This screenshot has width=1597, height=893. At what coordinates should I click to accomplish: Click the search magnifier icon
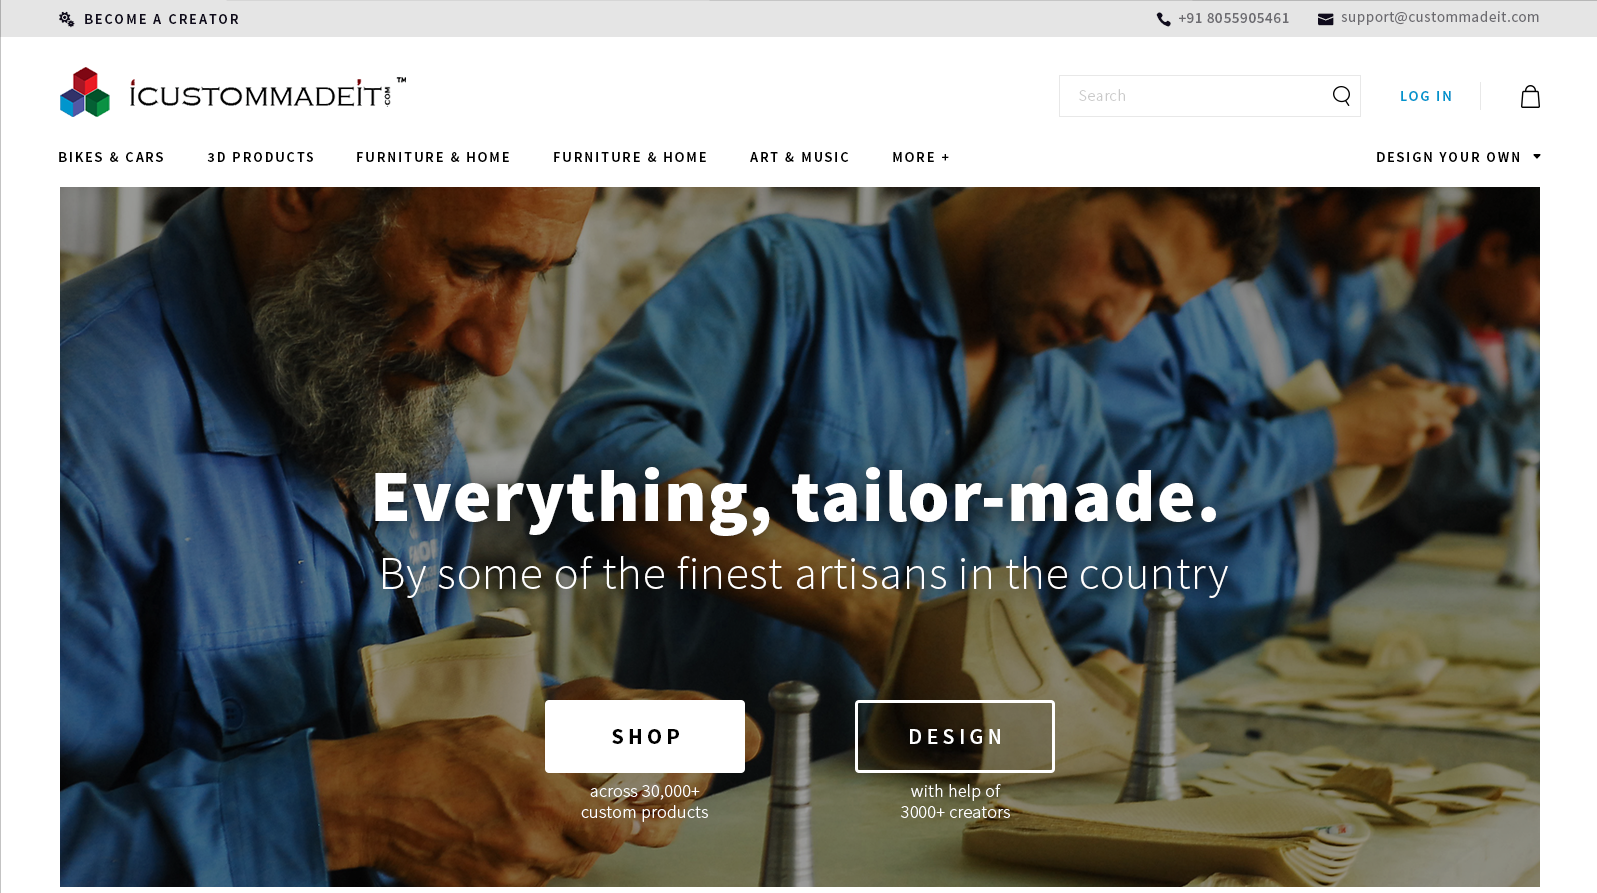point(1341,95)
